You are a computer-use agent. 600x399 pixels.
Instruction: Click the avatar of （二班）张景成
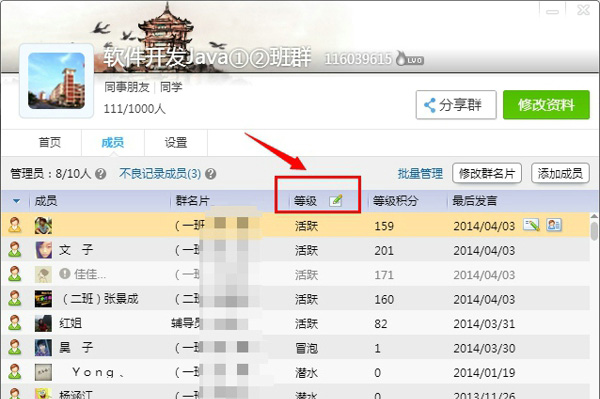pos(43,299)
